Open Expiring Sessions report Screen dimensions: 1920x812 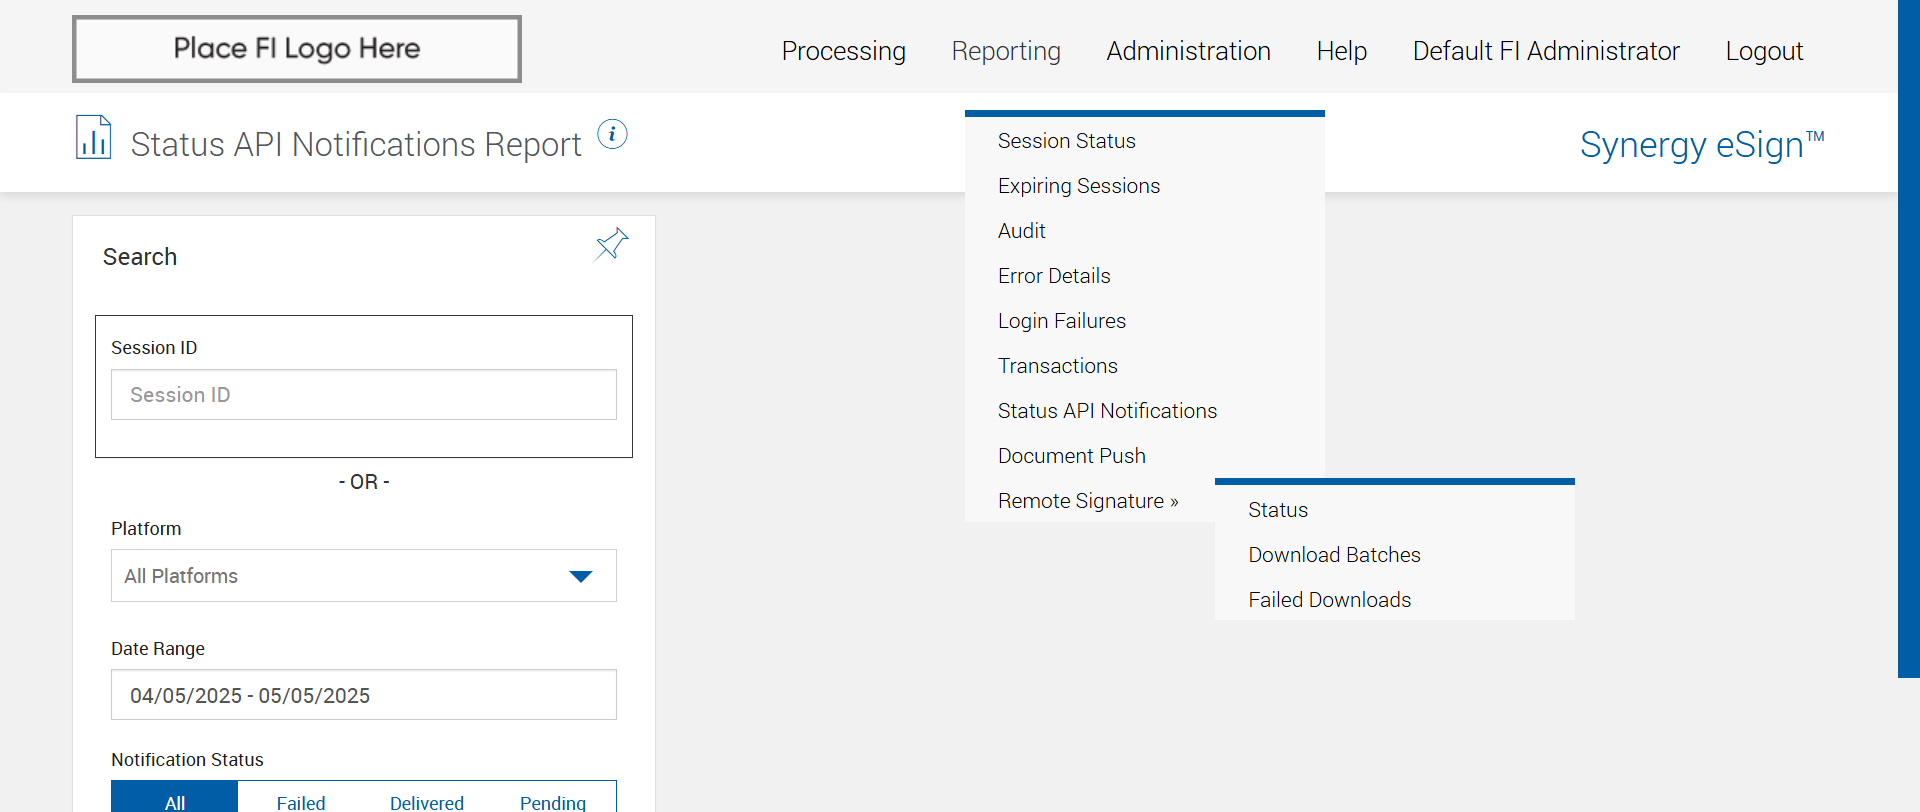(x=1078, y=186)
